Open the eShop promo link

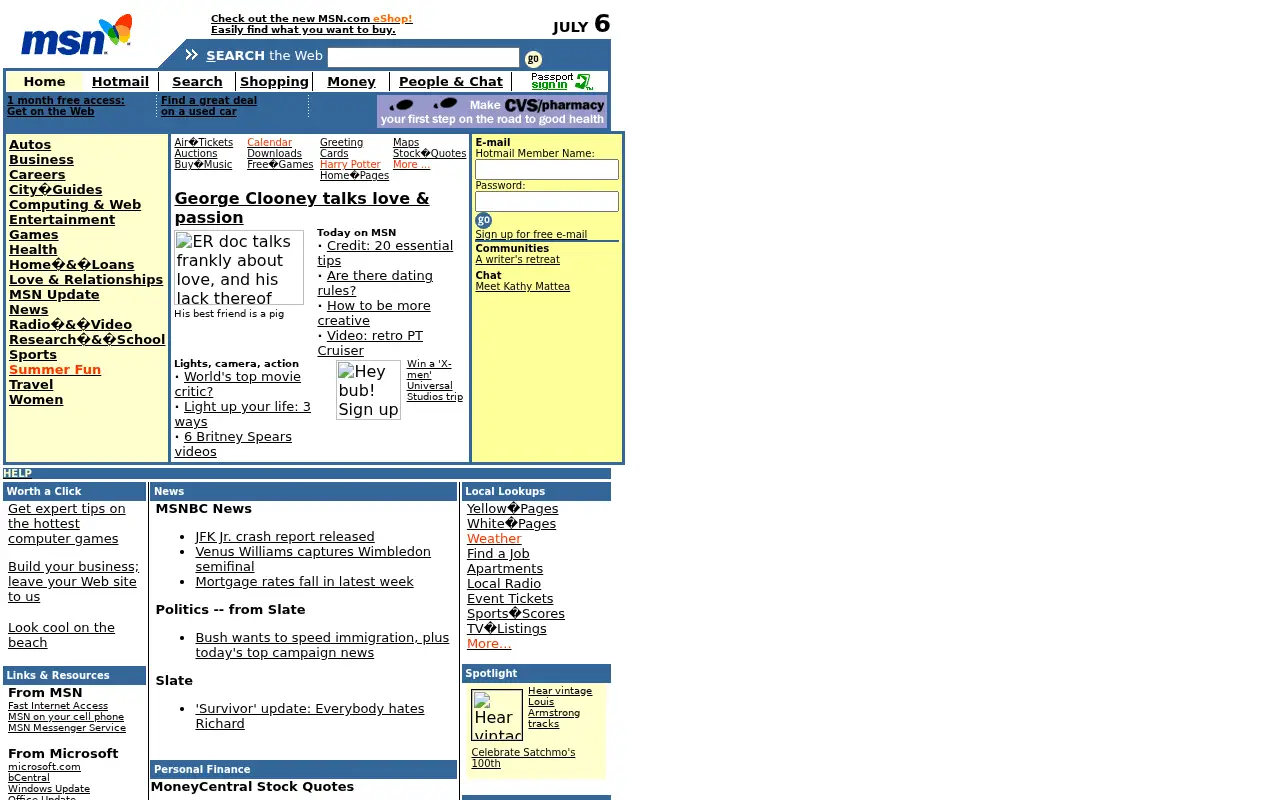coord(392,19)
